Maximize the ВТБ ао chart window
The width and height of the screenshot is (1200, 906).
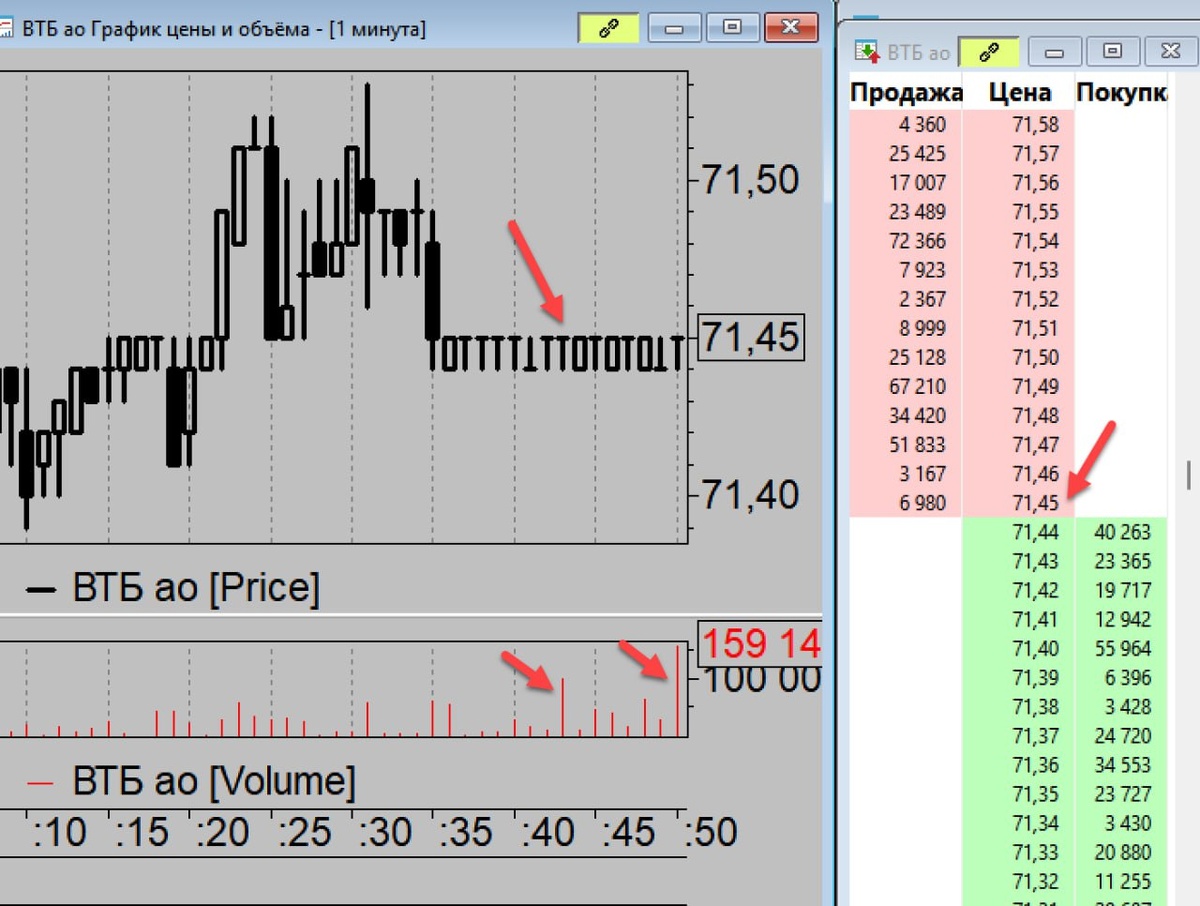click(x=732, y=28)
